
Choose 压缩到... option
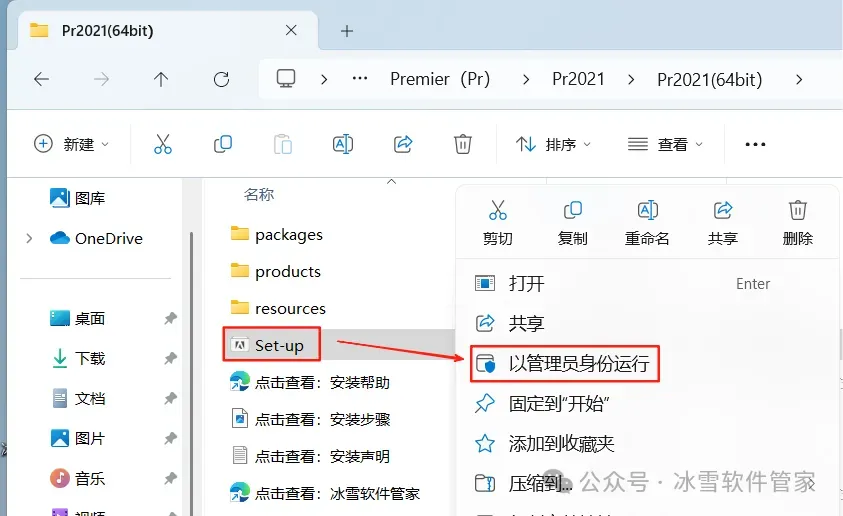(647, 483)
